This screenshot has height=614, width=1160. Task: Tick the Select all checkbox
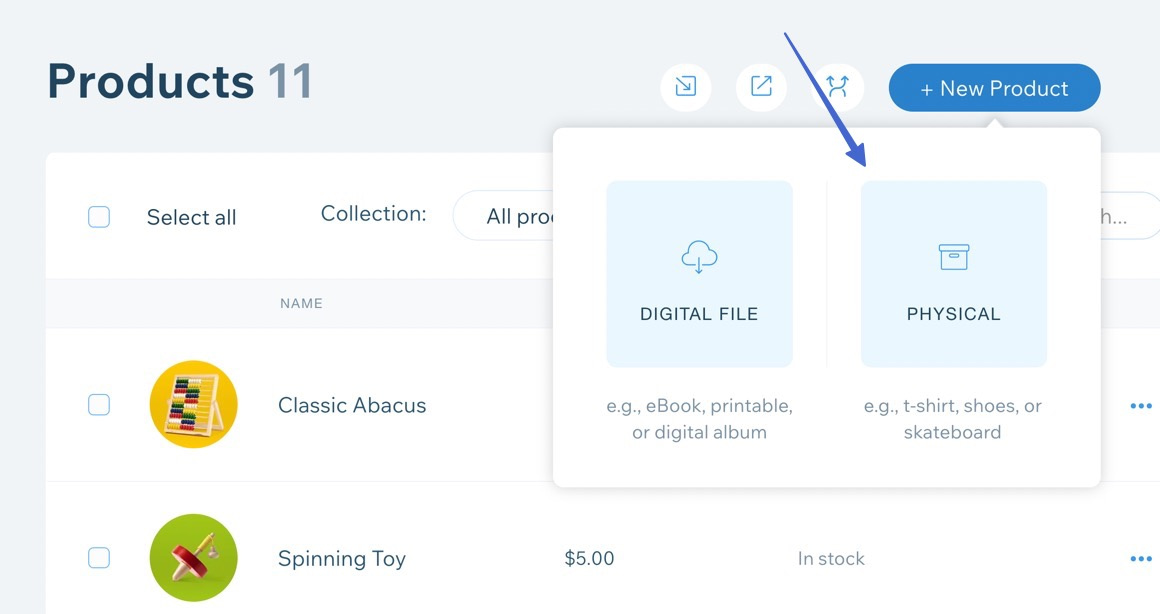pyautogui.click(x=99, y=217)
